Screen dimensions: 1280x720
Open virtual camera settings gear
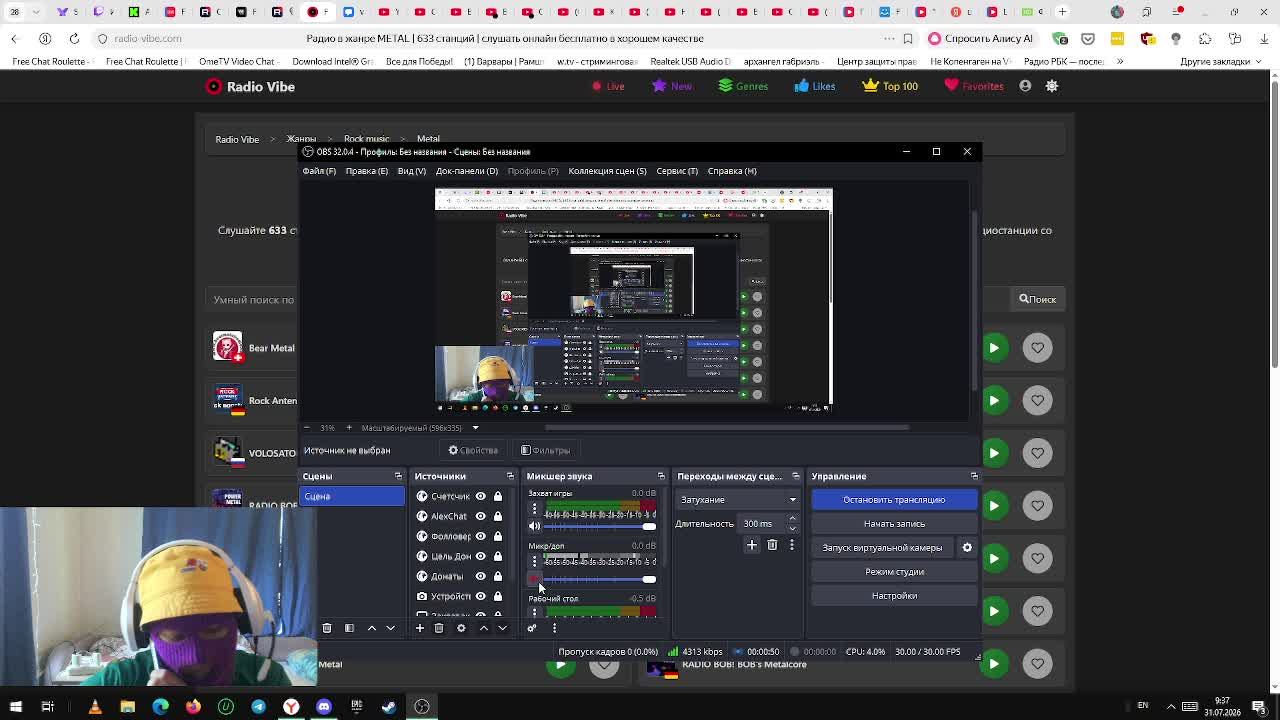[x=967, y=548]
